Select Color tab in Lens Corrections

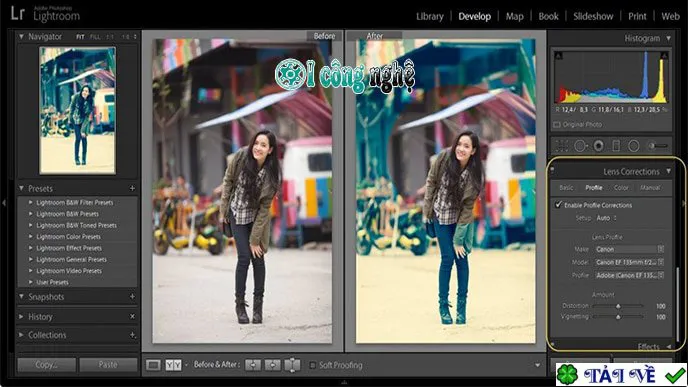pyautogui.click(x=621, y=187)
